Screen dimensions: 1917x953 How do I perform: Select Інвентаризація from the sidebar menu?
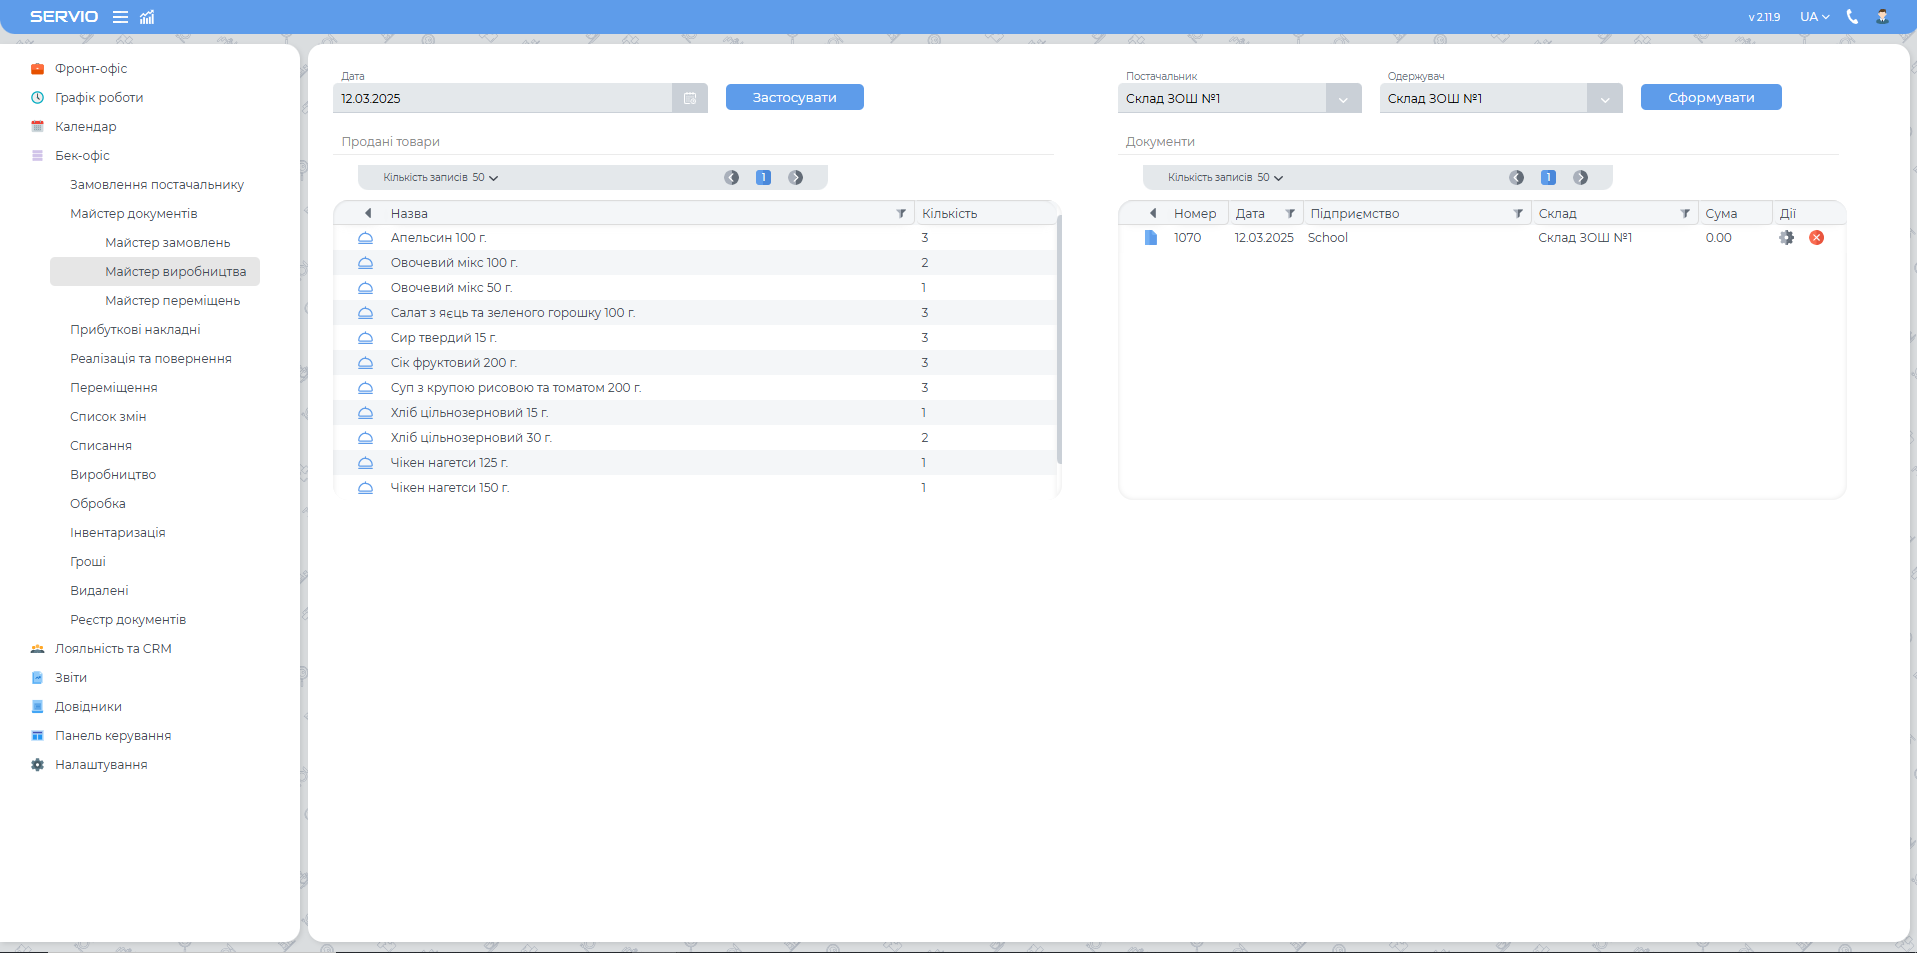coord(117,533)
